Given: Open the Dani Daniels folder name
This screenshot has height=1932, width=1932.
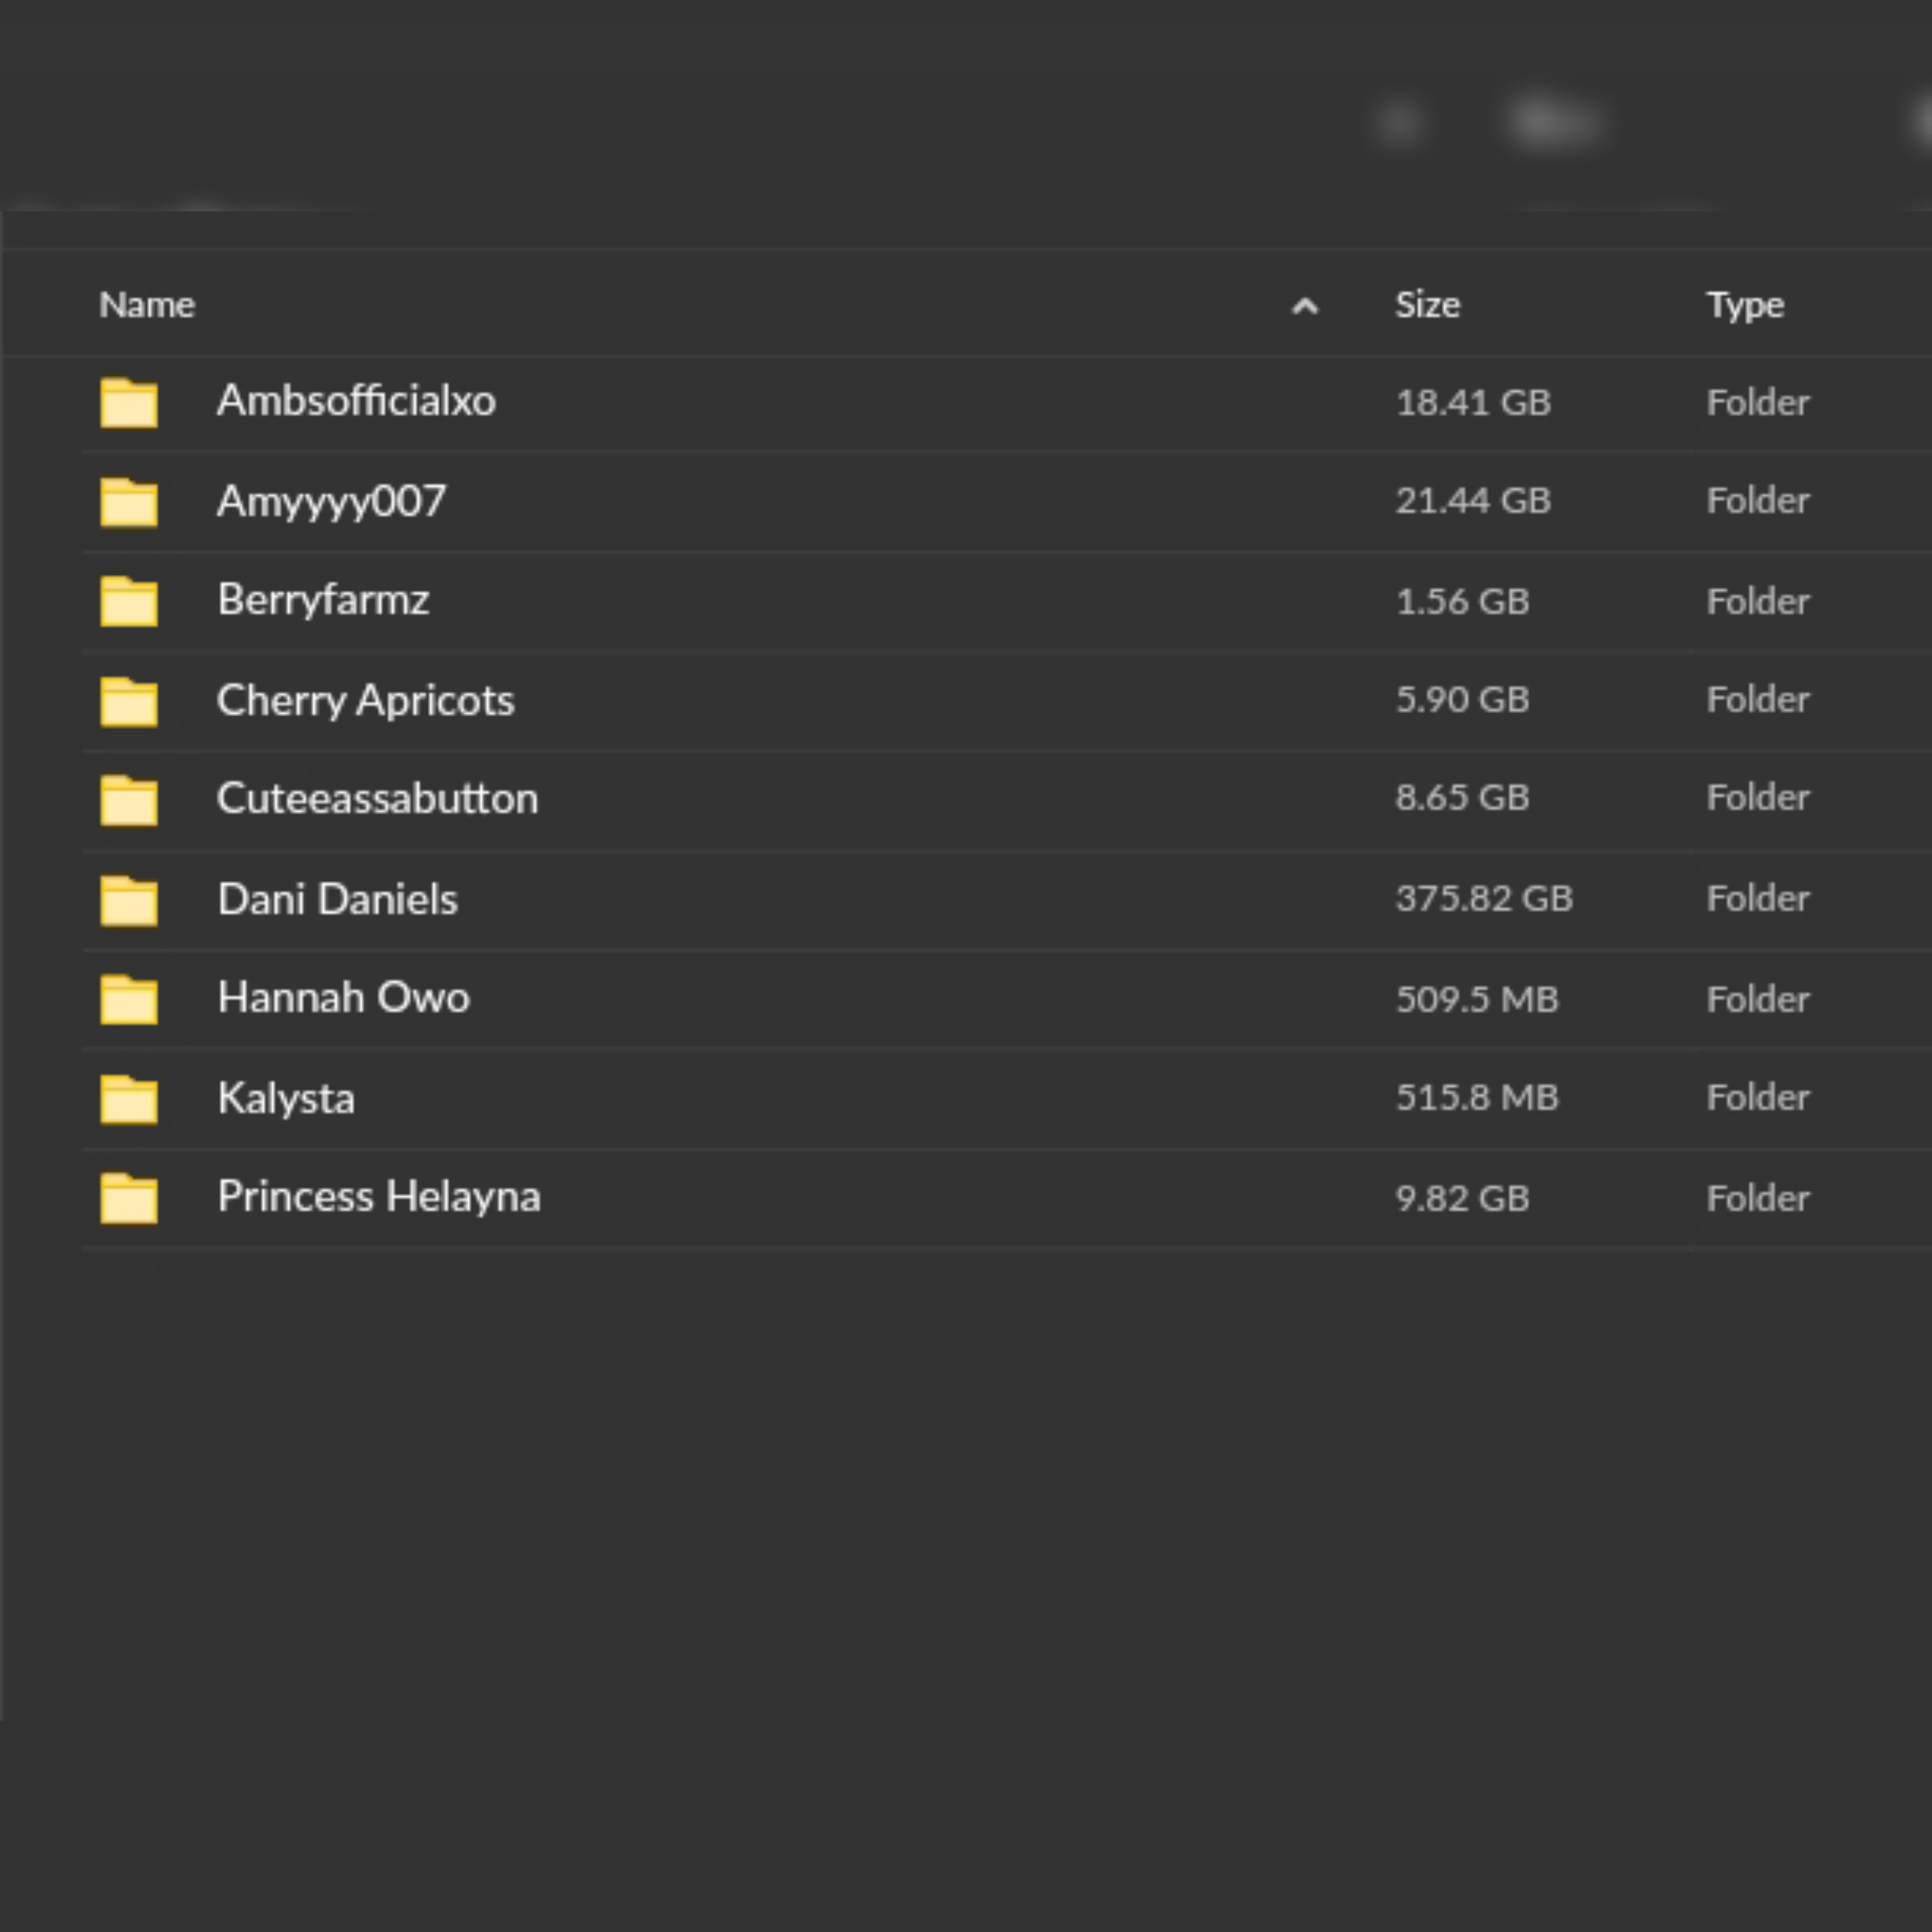Looking at the screenshot, I should click(337, 899).
